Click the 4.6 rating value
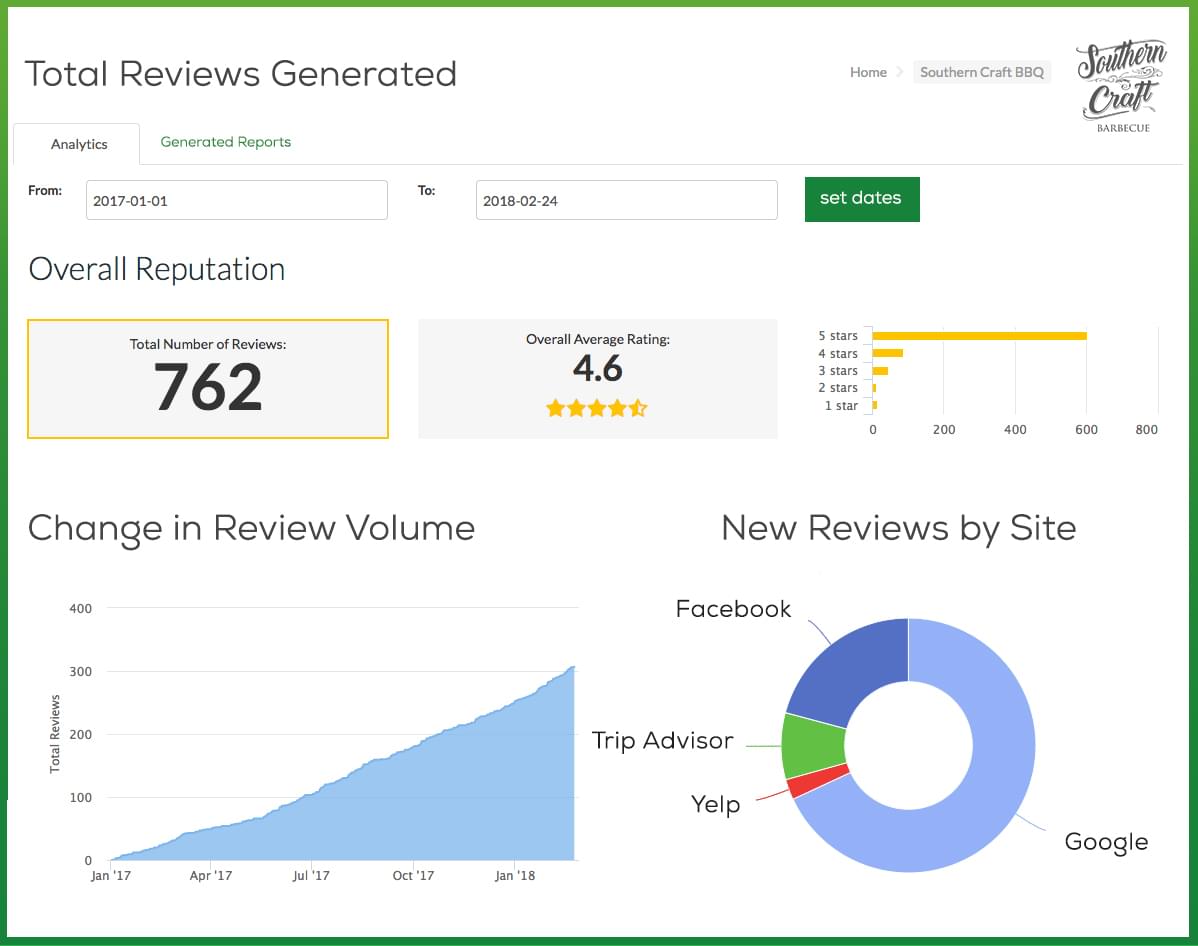1198x946 pixels. click(597, 368)
